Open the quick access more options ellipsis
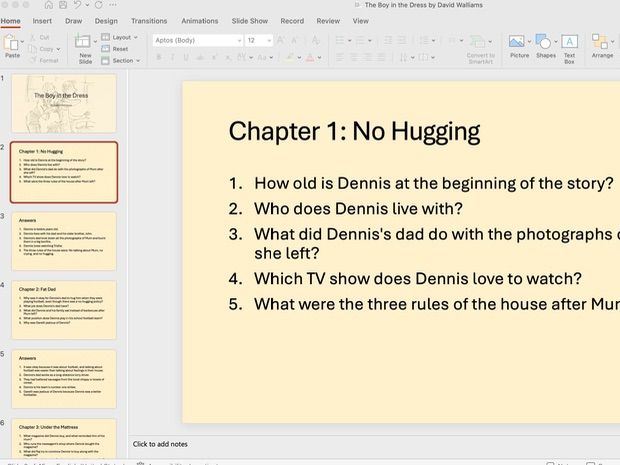 [x=113, y=5]
